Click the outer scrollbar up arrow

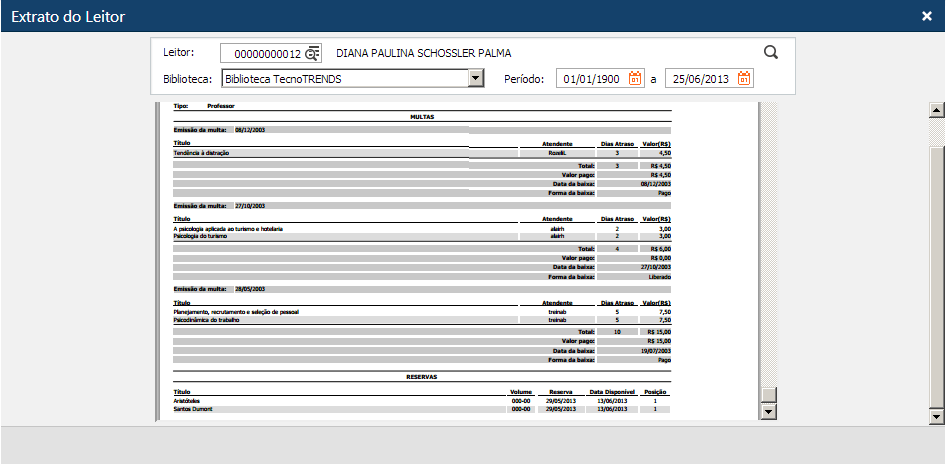point(937,110)
